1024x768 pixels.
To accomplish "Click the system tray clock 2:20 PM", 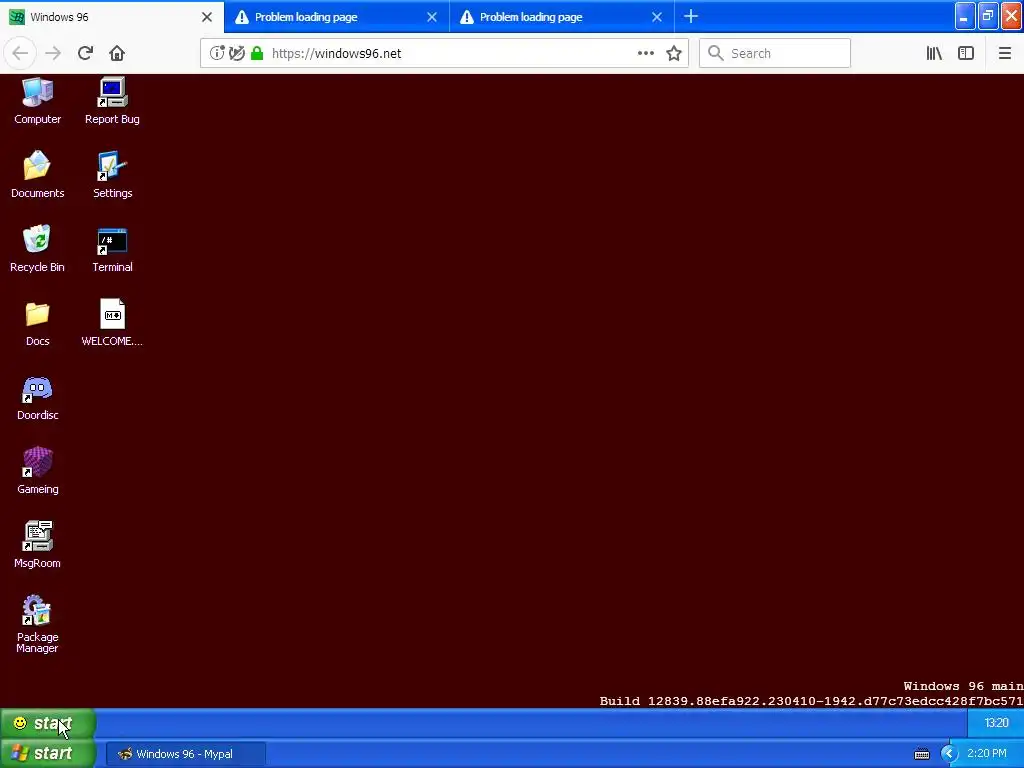I will [986, 754].
